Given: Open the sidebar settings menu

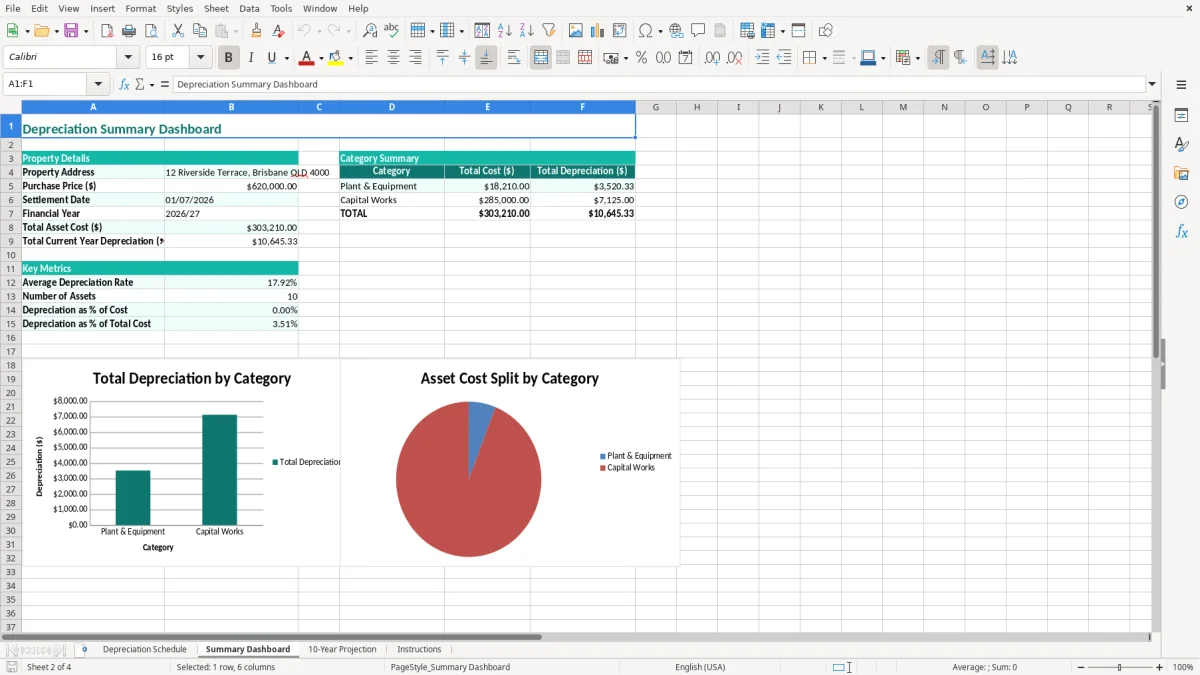Looking at the screenshot, I should tap(1181, 84).
